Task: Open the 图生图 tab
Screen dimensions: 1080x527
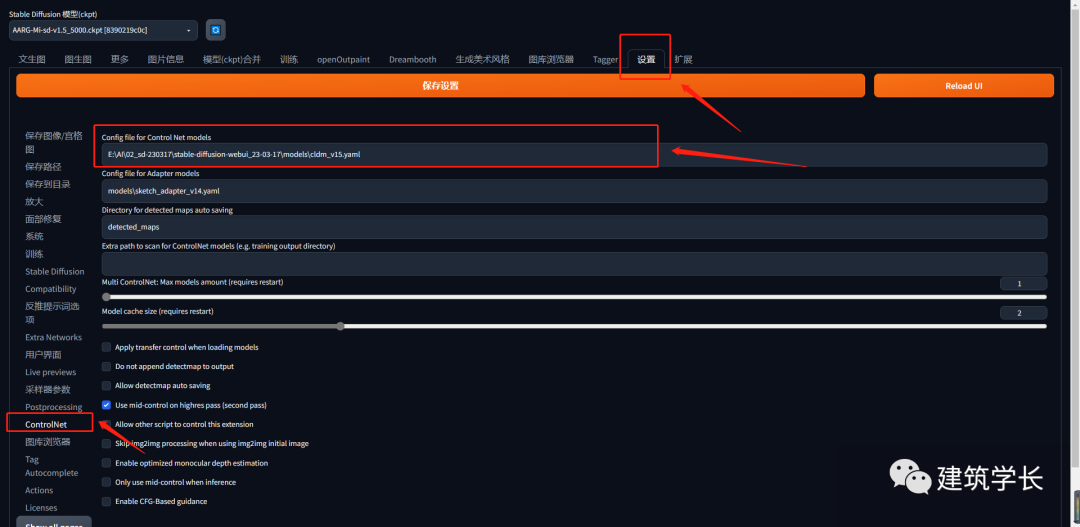Action: pos(78,60)
